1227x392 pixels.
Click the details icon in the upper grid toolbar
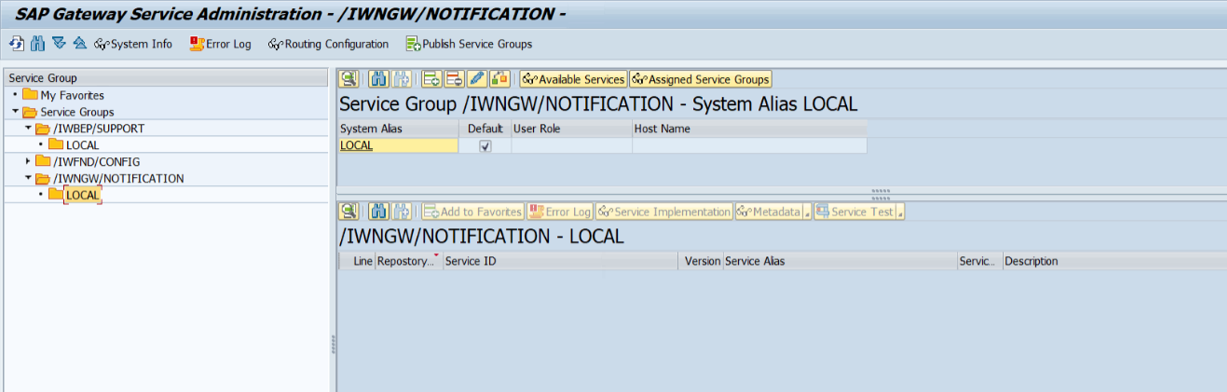point(349,79)
